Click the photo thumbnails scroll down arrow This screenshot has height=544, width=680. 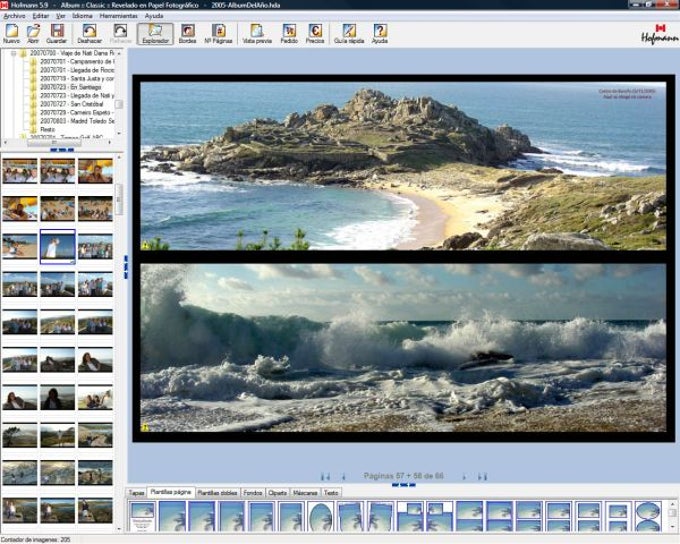click(x=119, y=529)
